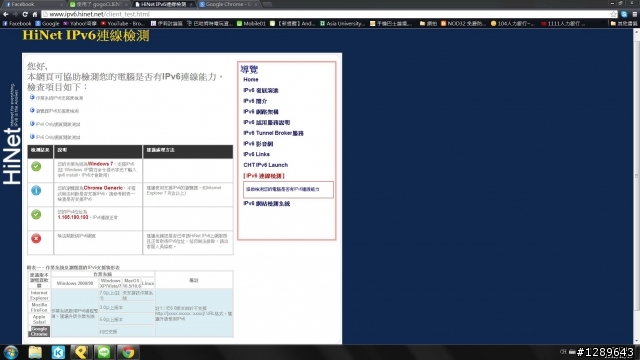Click green check icon in Windows 7 row

click(x=36, y=166)
